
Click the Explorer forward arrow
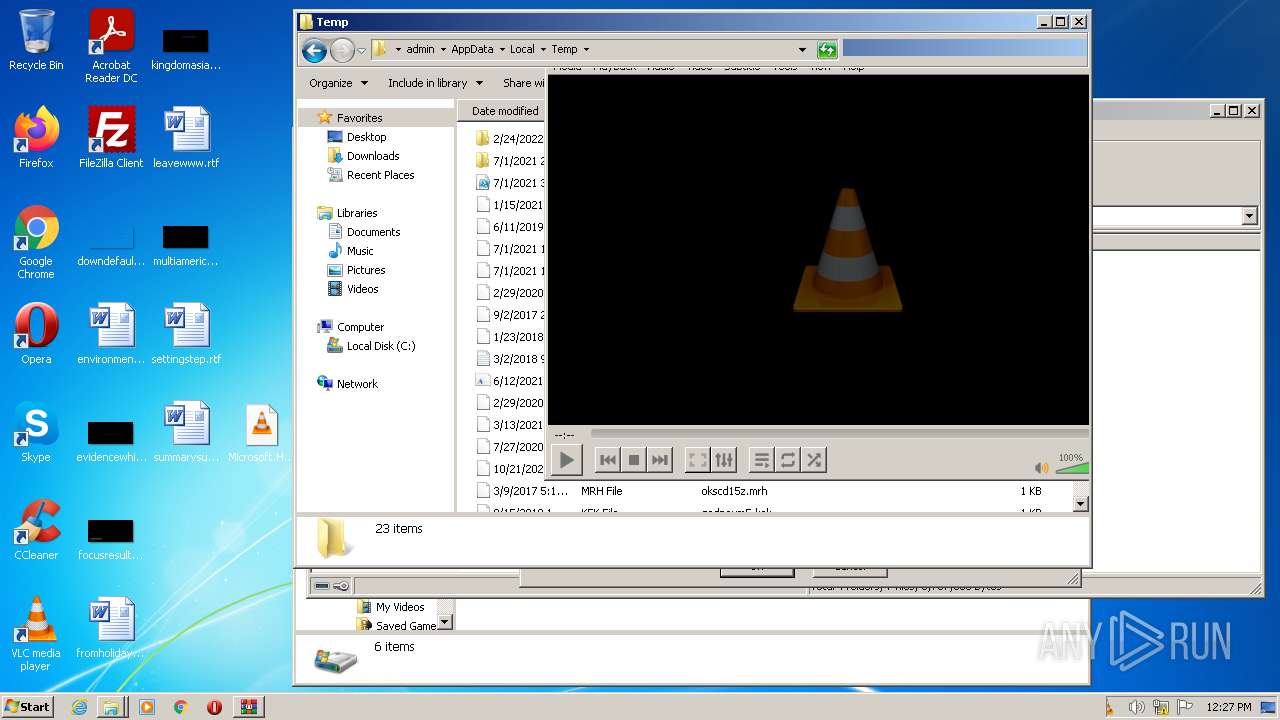tap(342, 49)
